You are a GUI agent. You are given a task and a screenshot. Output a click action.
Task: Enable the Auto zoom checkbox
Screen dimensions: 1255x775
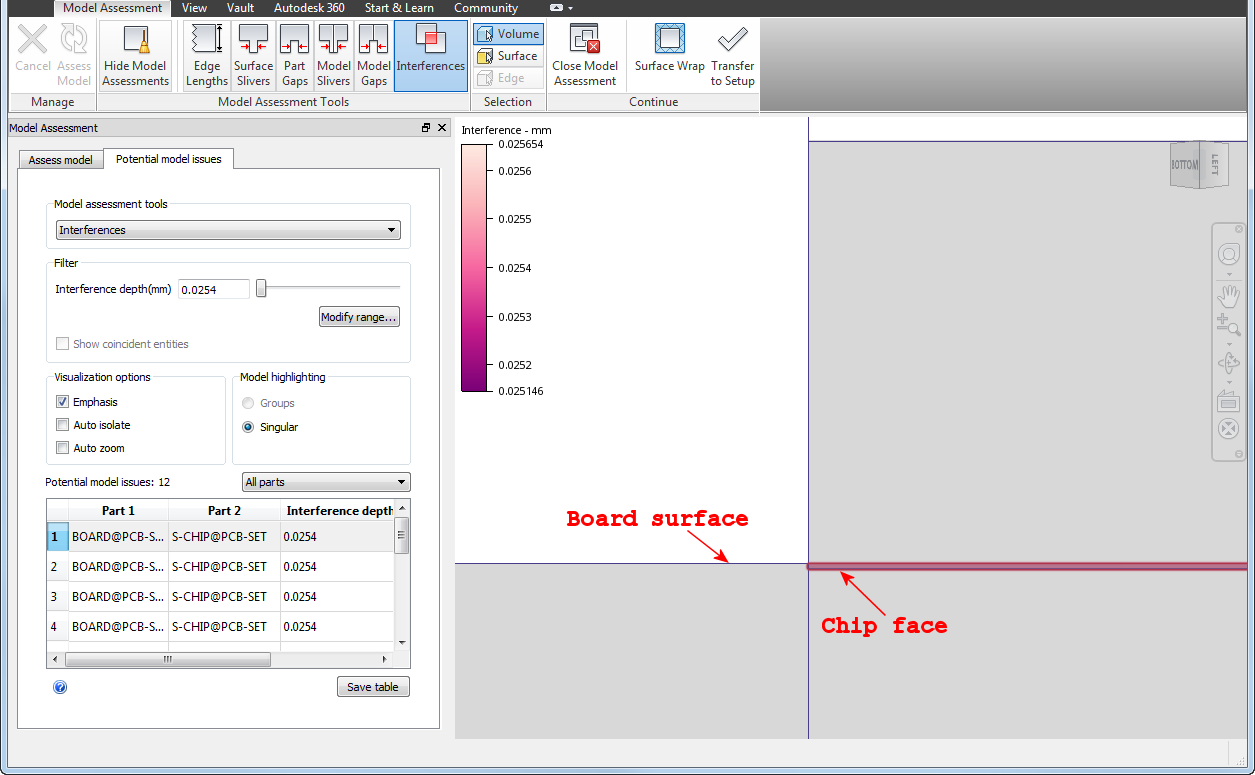62,448
